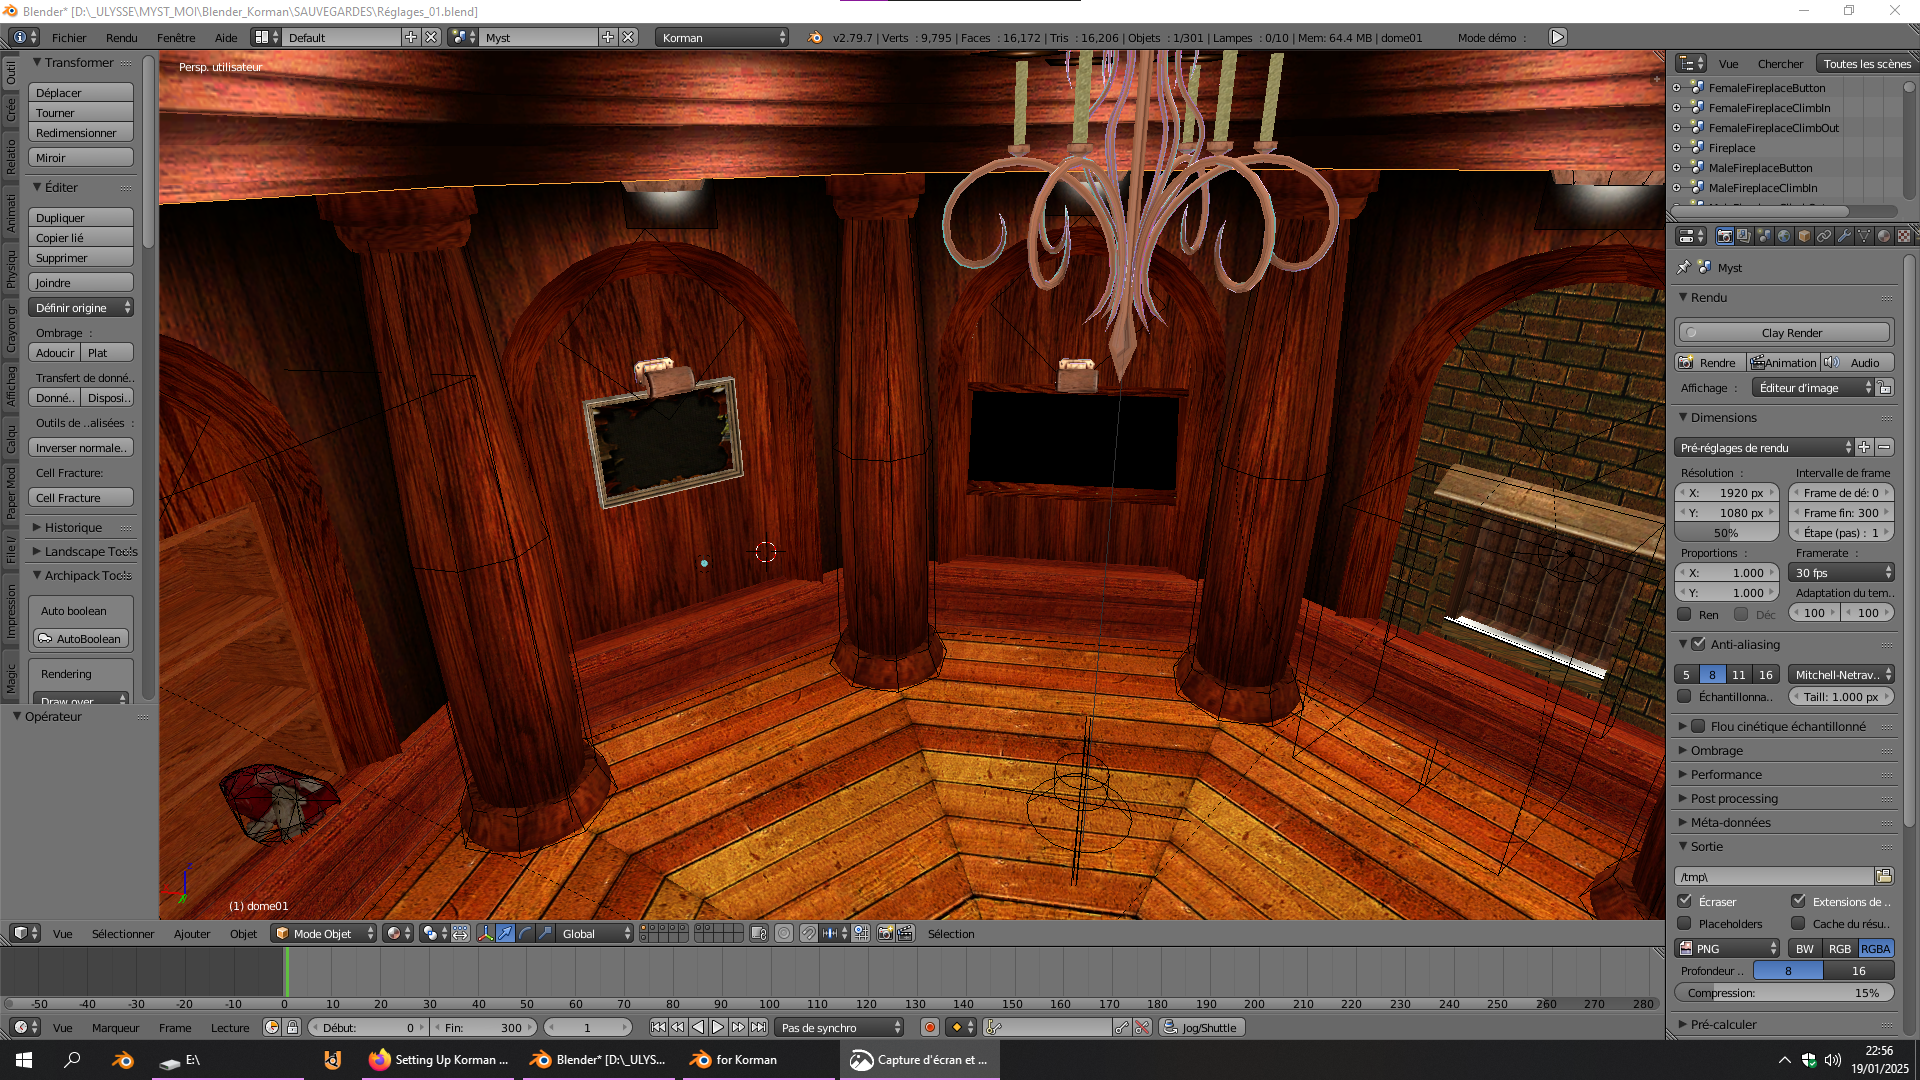
Task: Open the Object Data triangle tab icon
Action: point(1864,236)
